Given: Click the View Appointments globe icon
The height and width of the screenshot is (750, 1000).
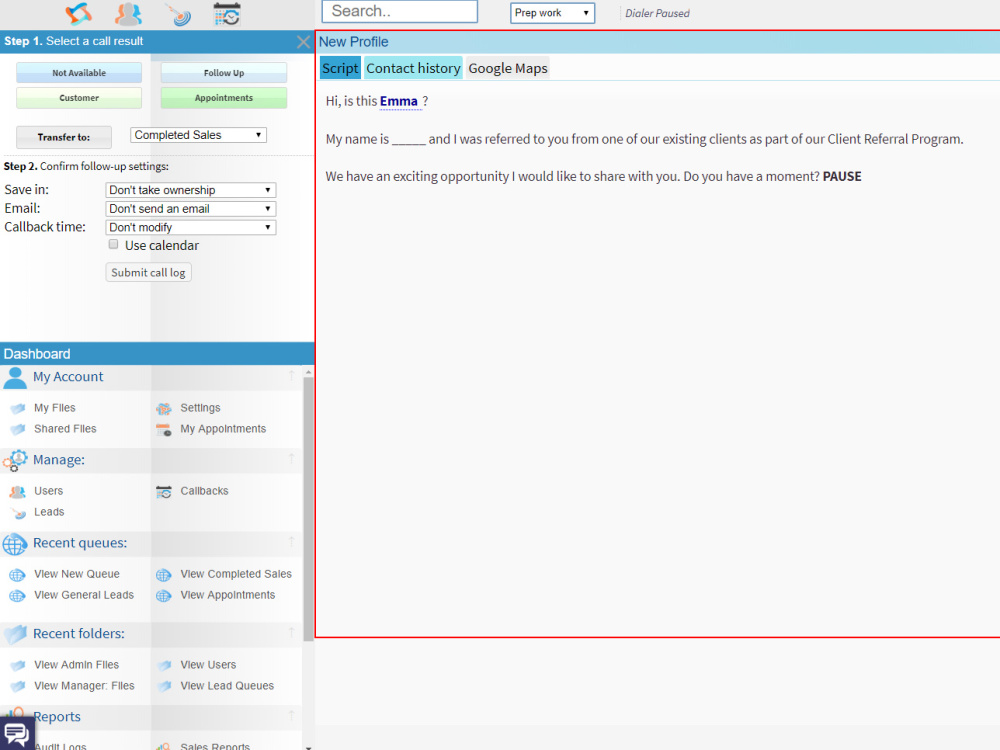Looking at the screenshot, I should coord(164,596).
